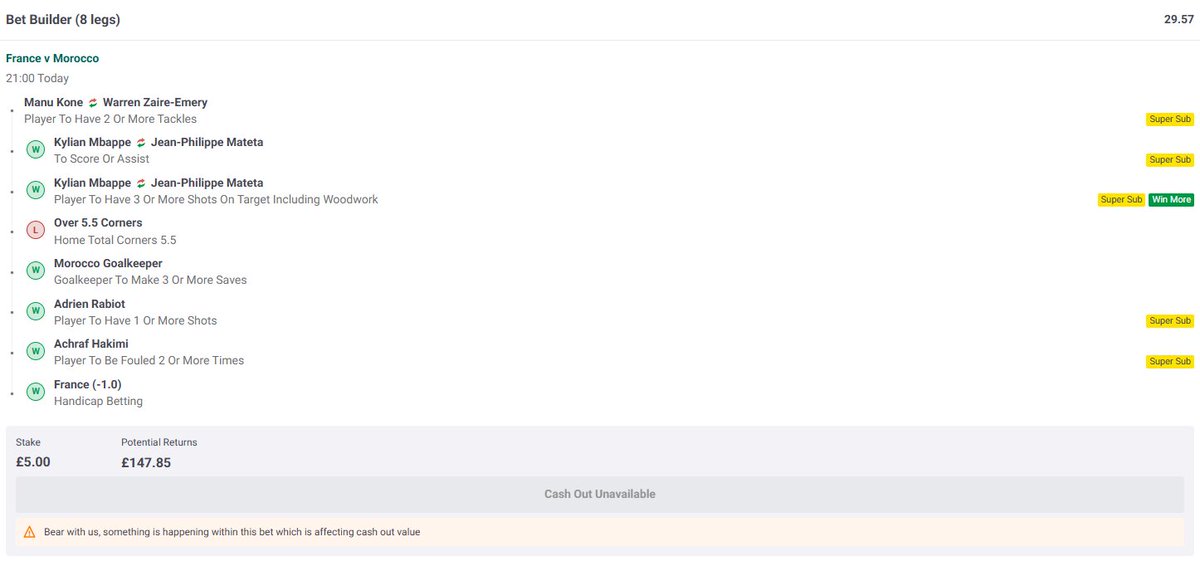Viewport: 1200px width, 566px height.
Task: Click the orange warning triangle icon
Action: tap(29, 532)
